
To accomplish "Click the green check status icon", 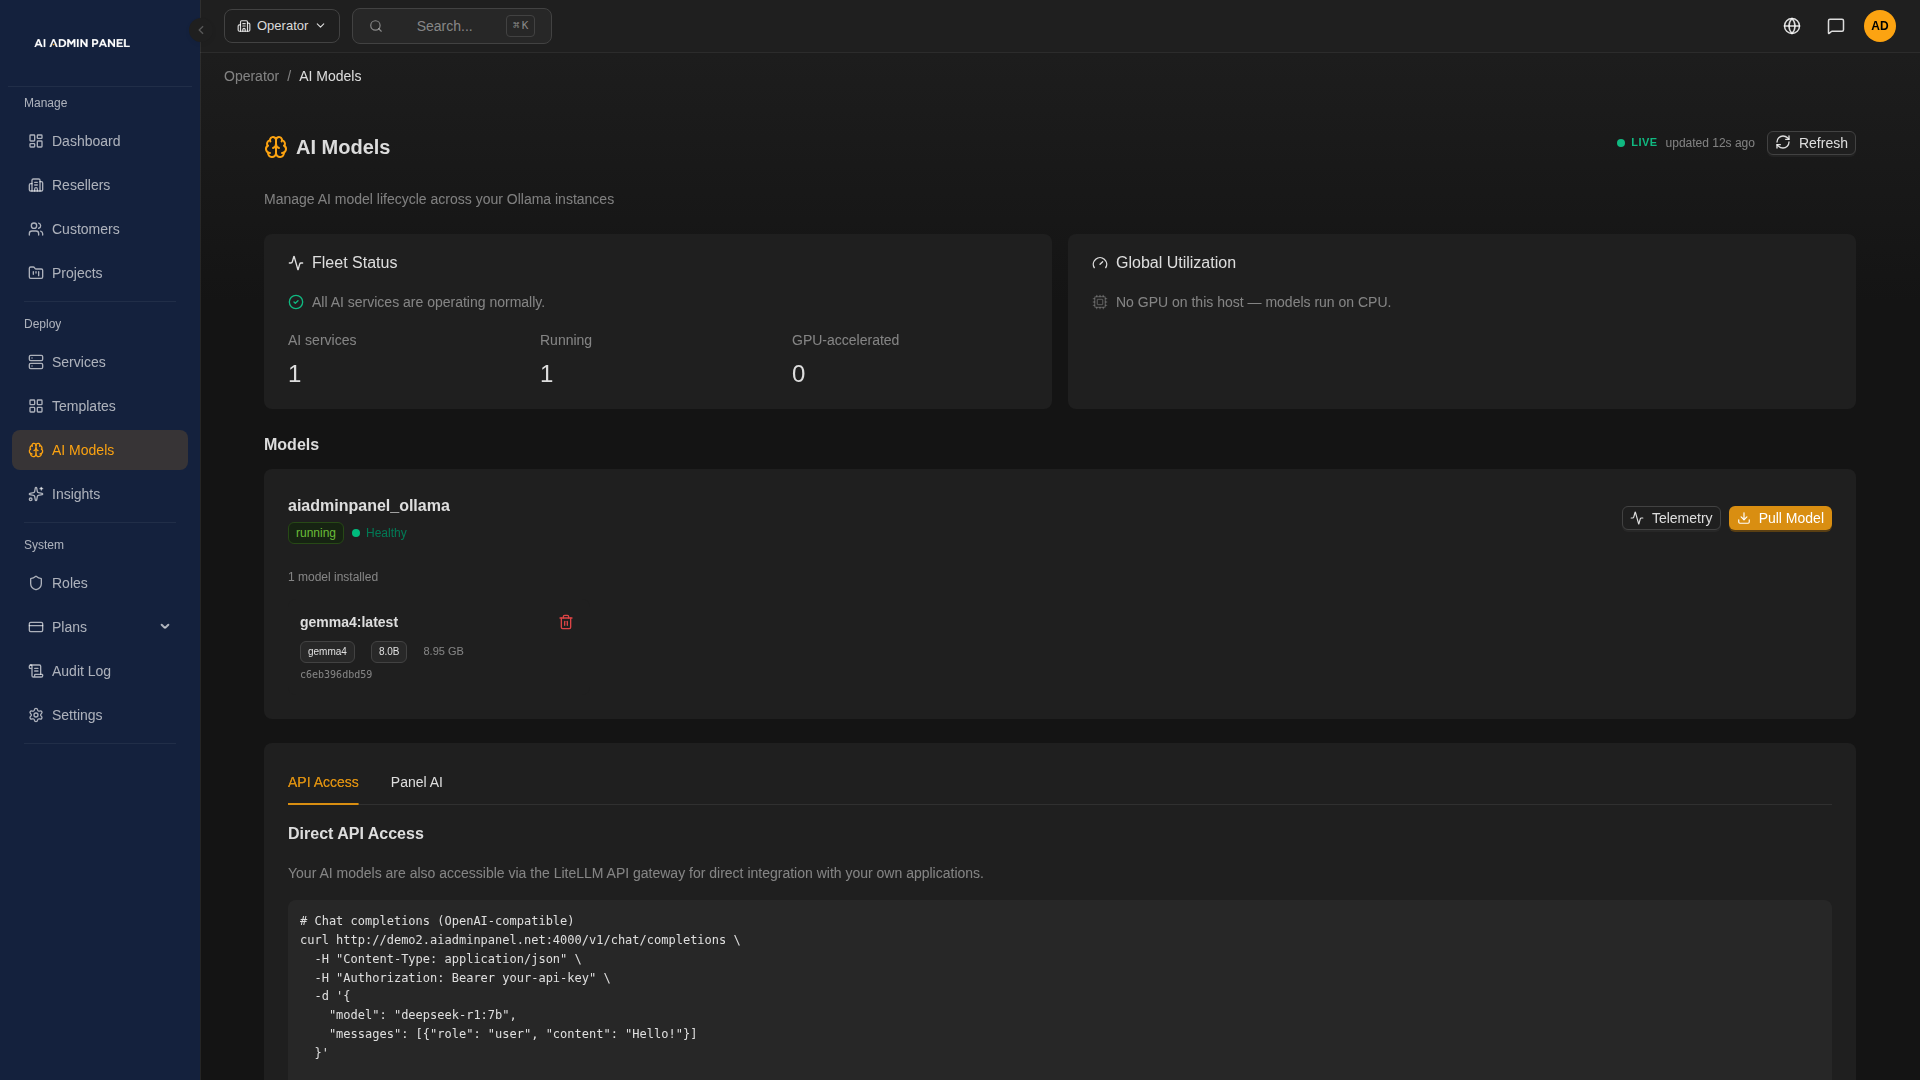I will (296, 302).
